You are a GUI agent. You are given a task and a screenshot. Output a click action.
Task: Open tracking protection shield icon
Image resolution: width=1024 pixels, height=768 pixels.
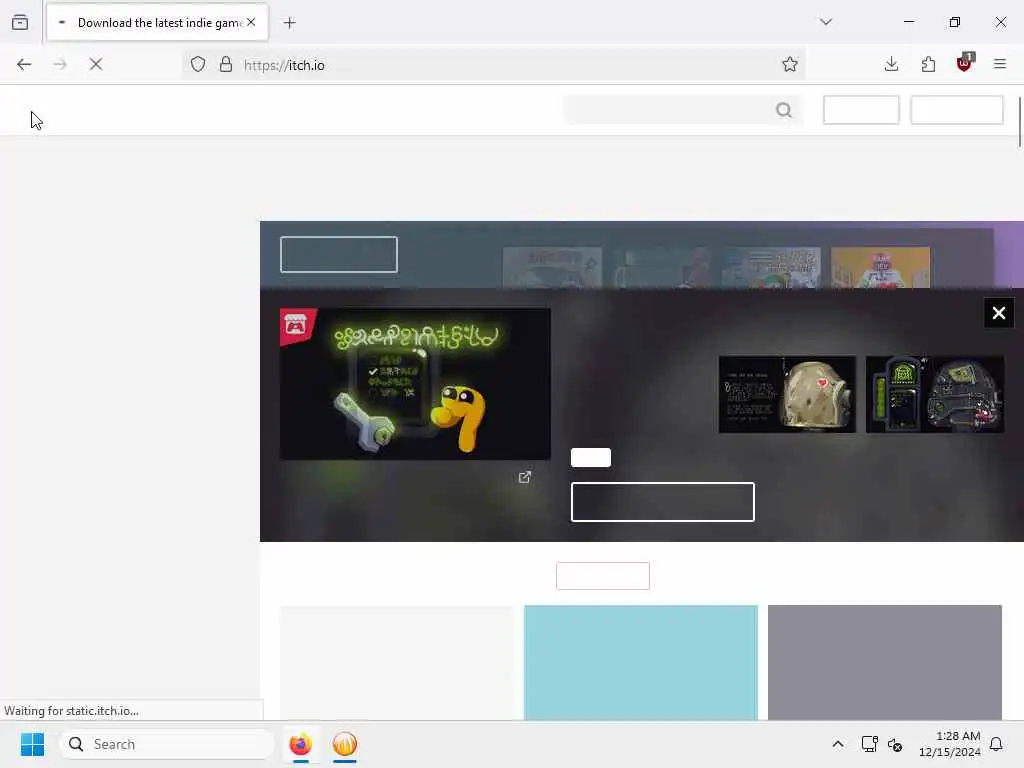[198, 64]
